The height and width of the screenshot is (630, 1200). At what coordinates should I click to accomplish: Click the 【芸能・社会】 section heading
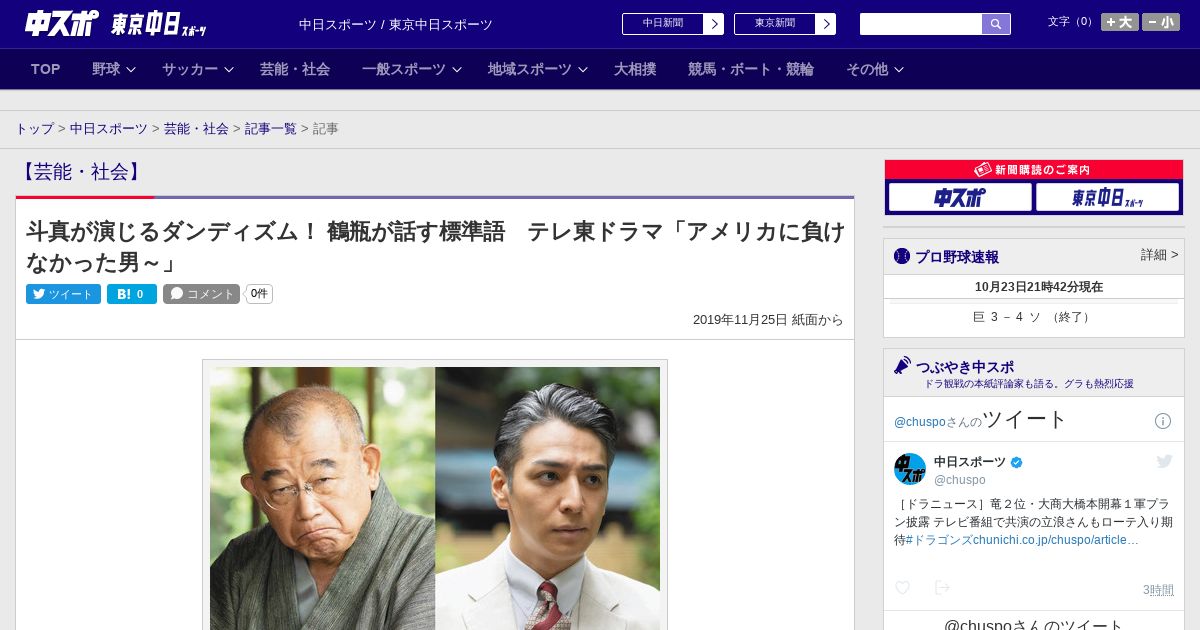click(81, 172)
